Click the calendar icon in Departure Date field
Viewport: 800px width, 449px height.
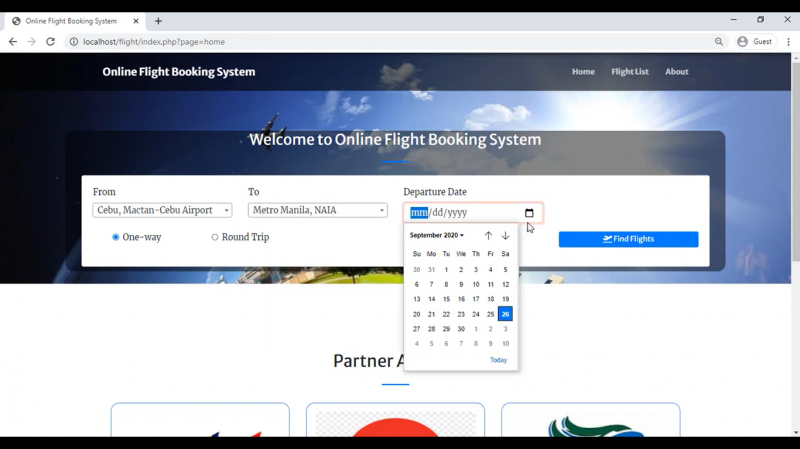coord(529,213)
